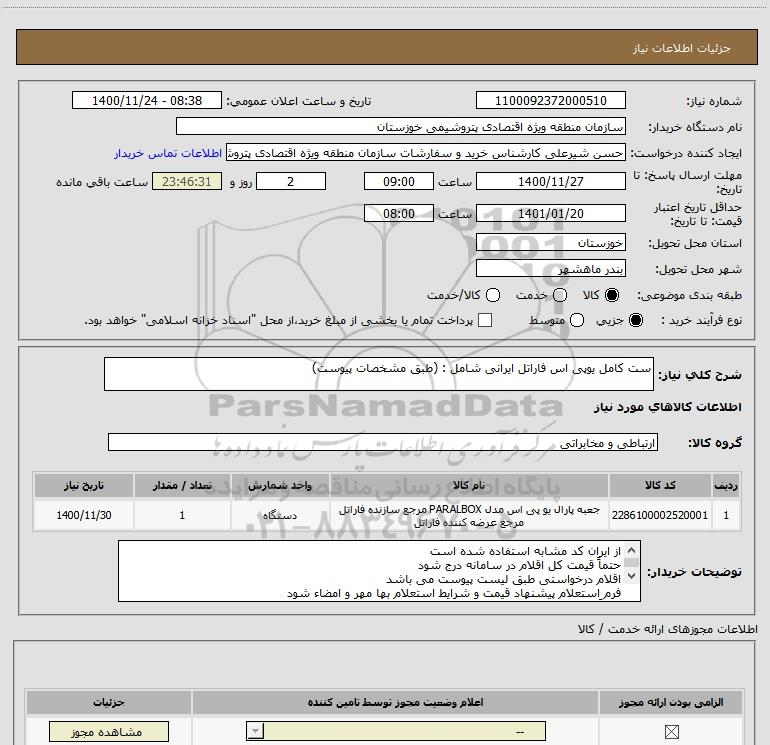Screen dimensions: 770x745
Task: Click the response deadline time 09:00
Action: pyautogui.click(x=399, y=181)
